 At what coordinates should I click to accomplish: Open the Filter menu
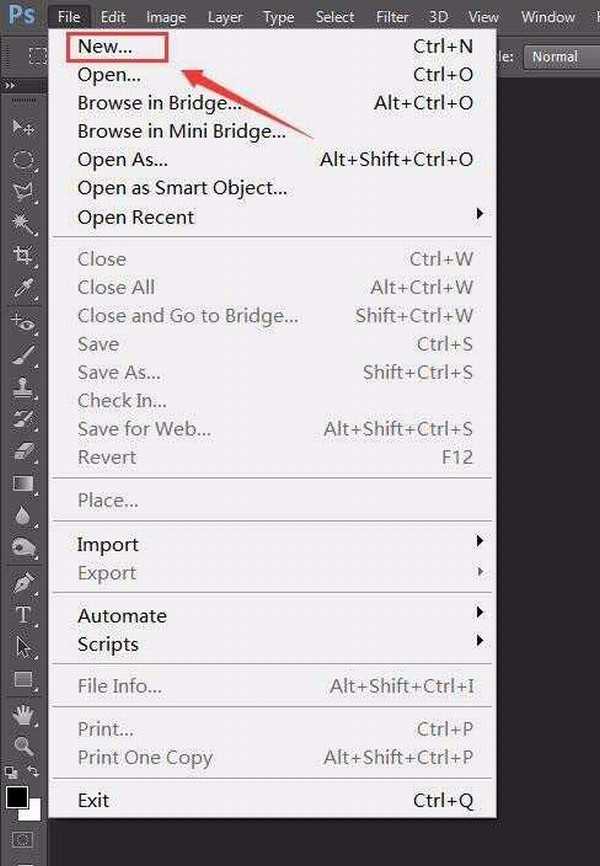pos(391,17)
